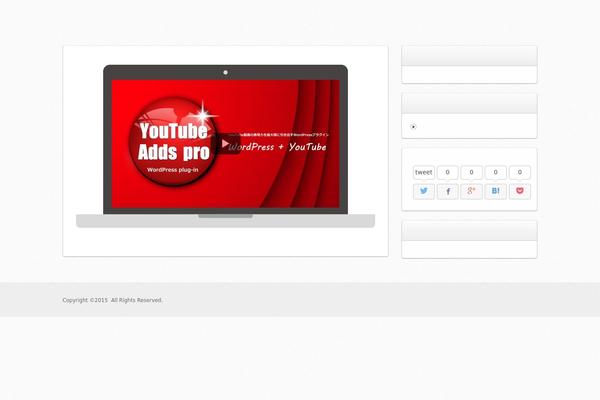The height and width of the screenshot is (400, 600).
Task: Click the small bullet icon in sidebar widget
Action: (413, 127)
